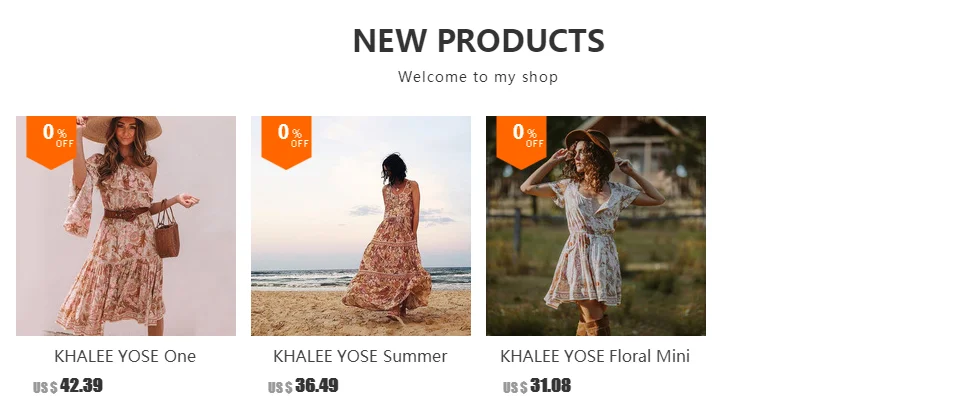Click the 0% OFF badge on beach dress
The height and width of the screenshot is (406, 958).
287,142
